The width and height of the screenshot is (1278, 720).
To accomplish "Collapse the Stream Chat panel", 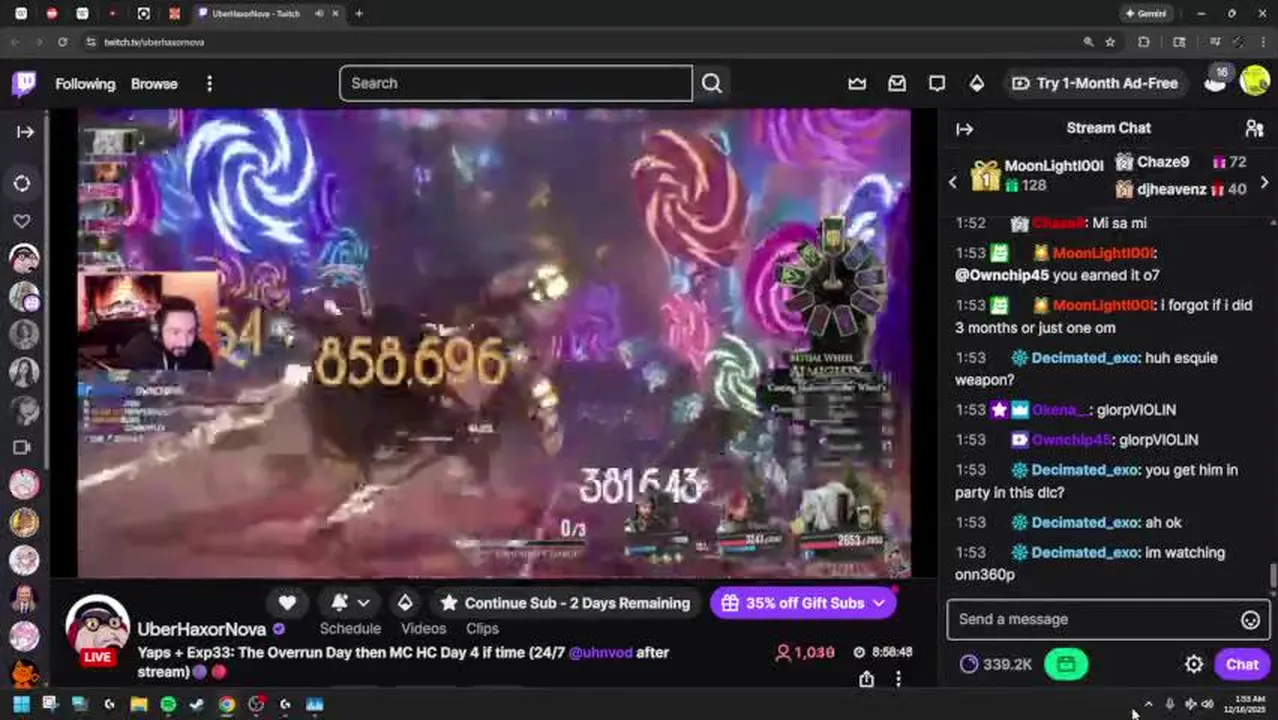I will click(x=964, y=129).
